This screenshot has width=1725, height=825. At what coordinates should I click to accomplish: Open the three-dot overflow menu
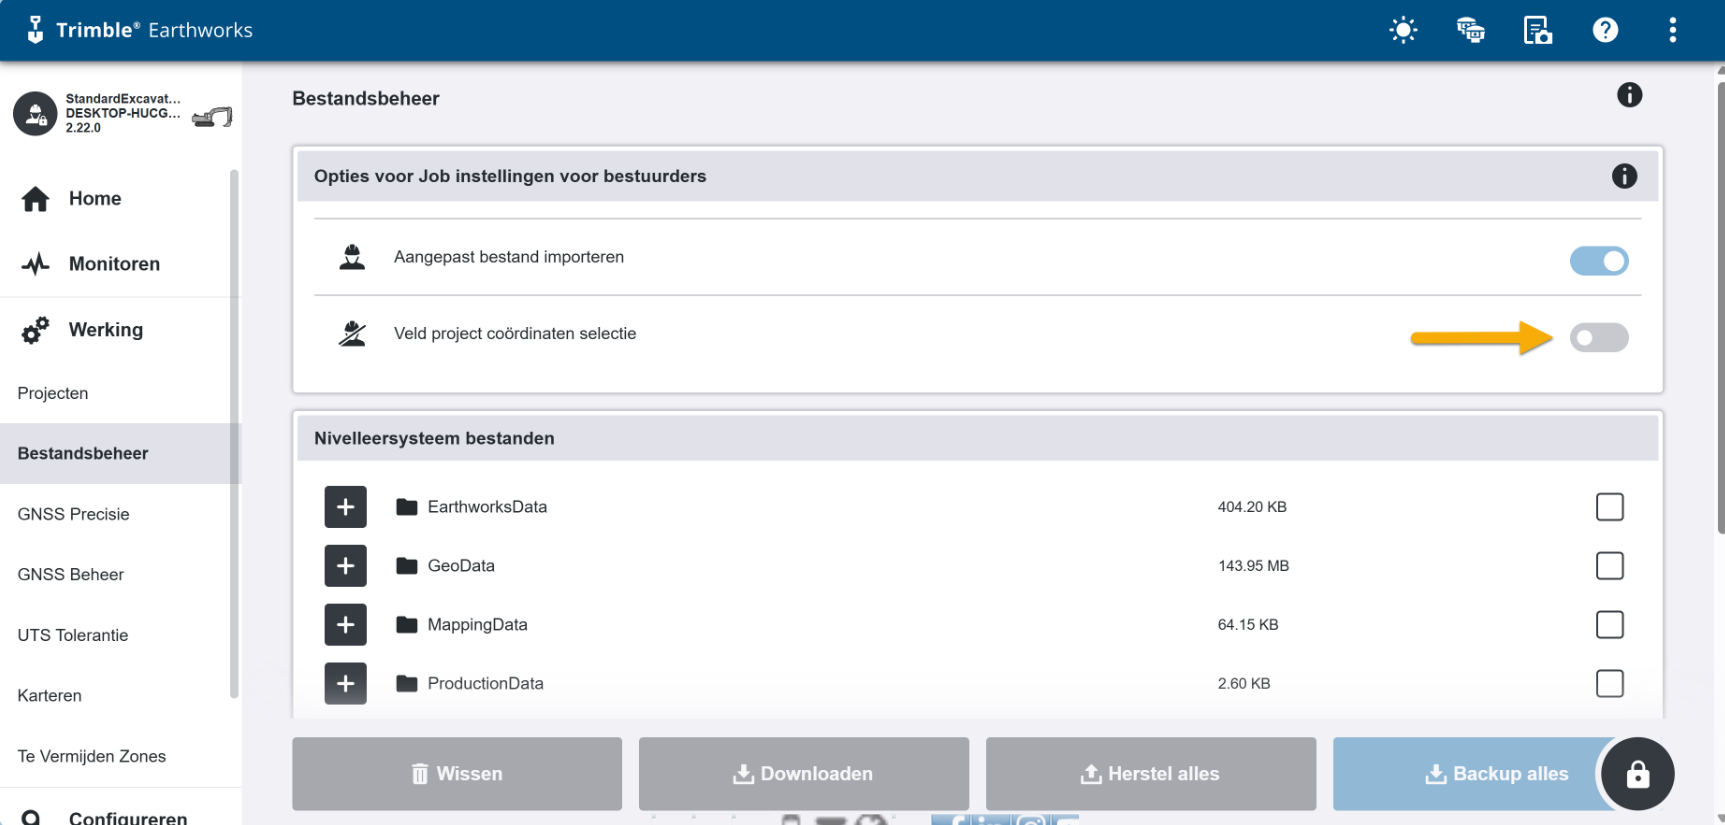(x=1672, y=30)
